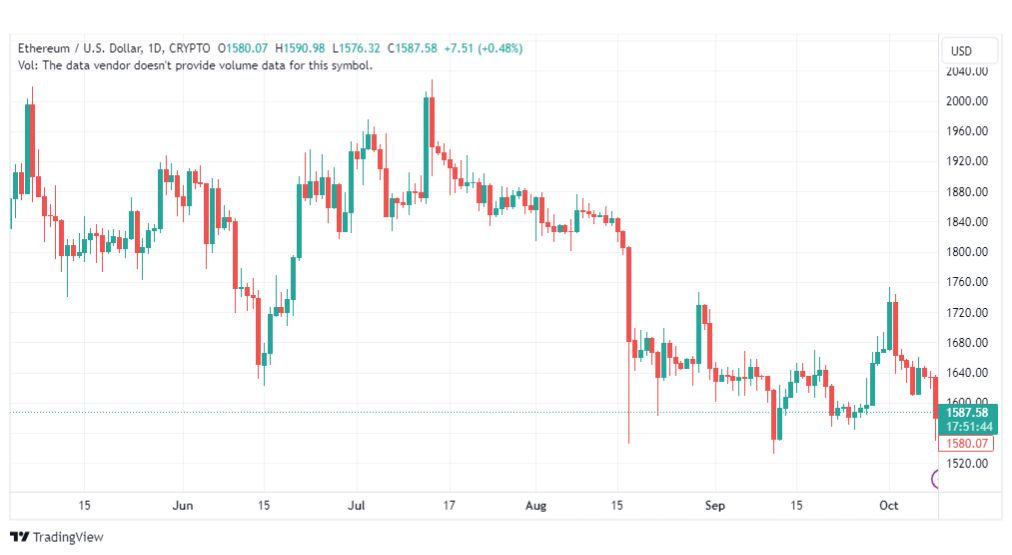Click the Vol indicator legend text
Image resolution: width=1012 pixels, height=555 pixels.
coord(195,65)
